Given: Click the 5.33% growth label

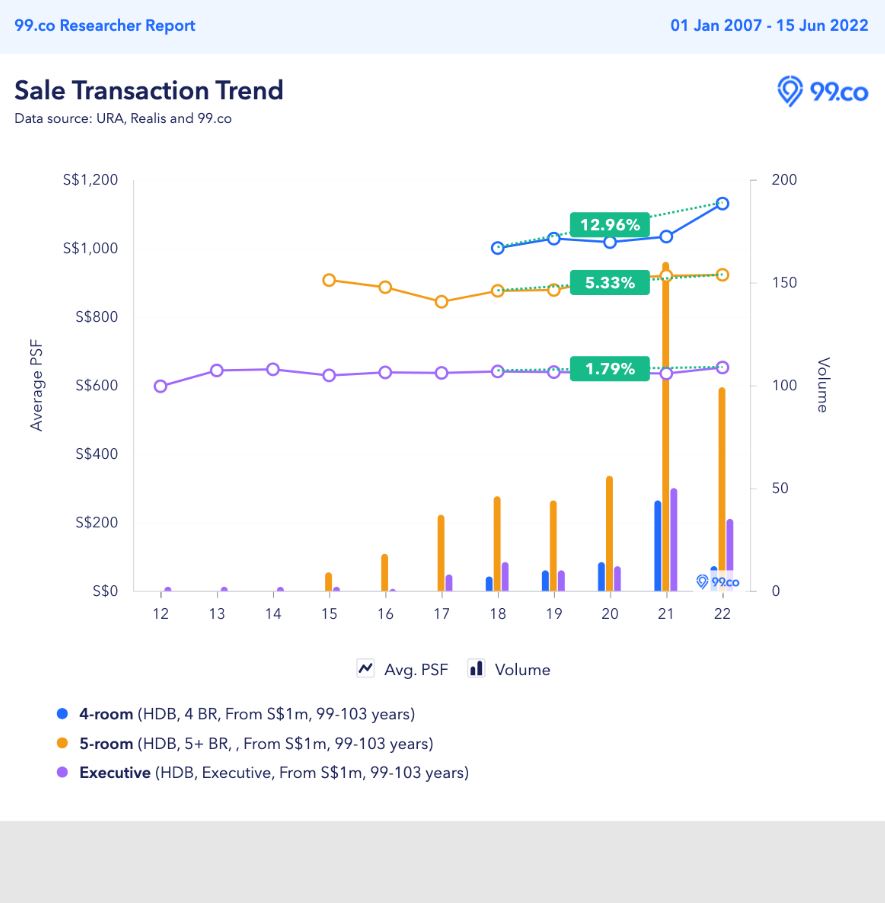Looking at the screenshot, I should point(610,283).
